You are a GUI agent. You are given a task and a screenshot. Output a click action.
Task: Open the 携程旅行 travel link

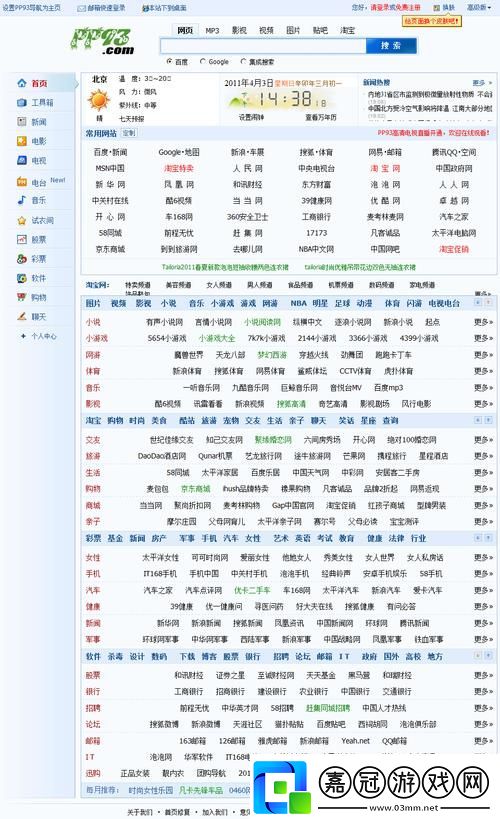[391, 456]
